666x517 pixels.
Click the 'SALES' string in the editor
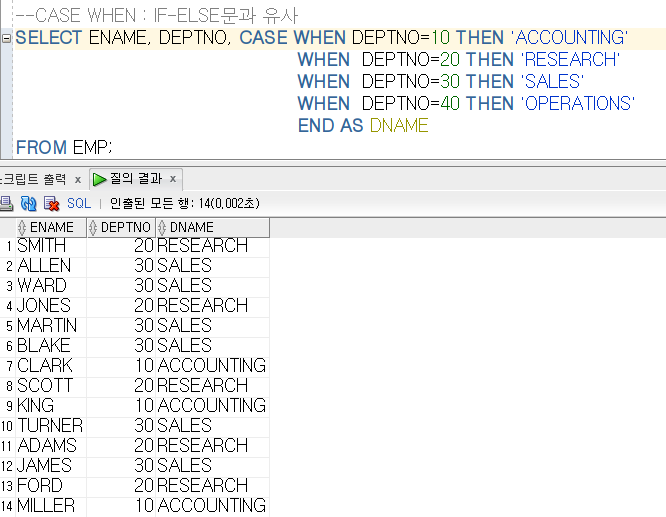pyautogui.click(x=552, y=82)
